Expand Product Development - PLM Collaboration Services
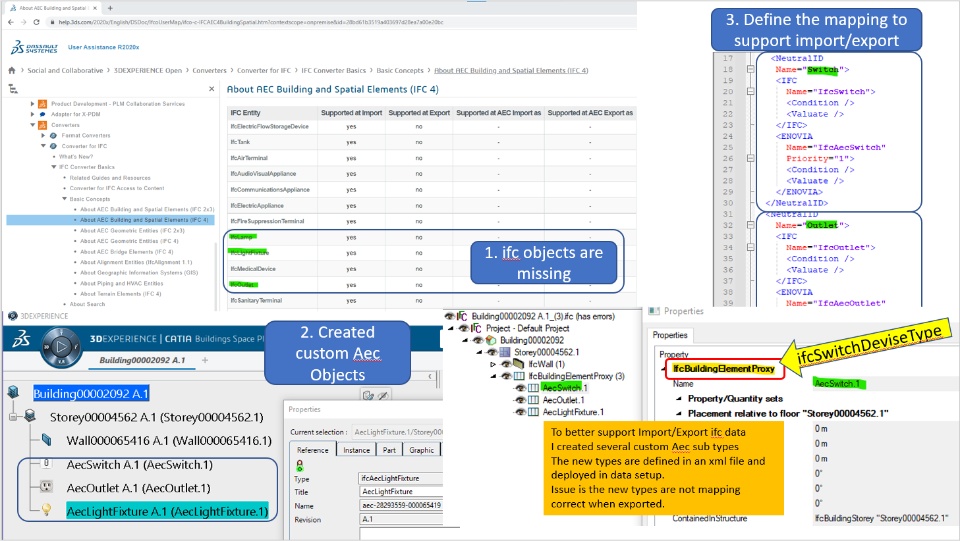This screenshot has height=541, width=960. coord(32,104)
